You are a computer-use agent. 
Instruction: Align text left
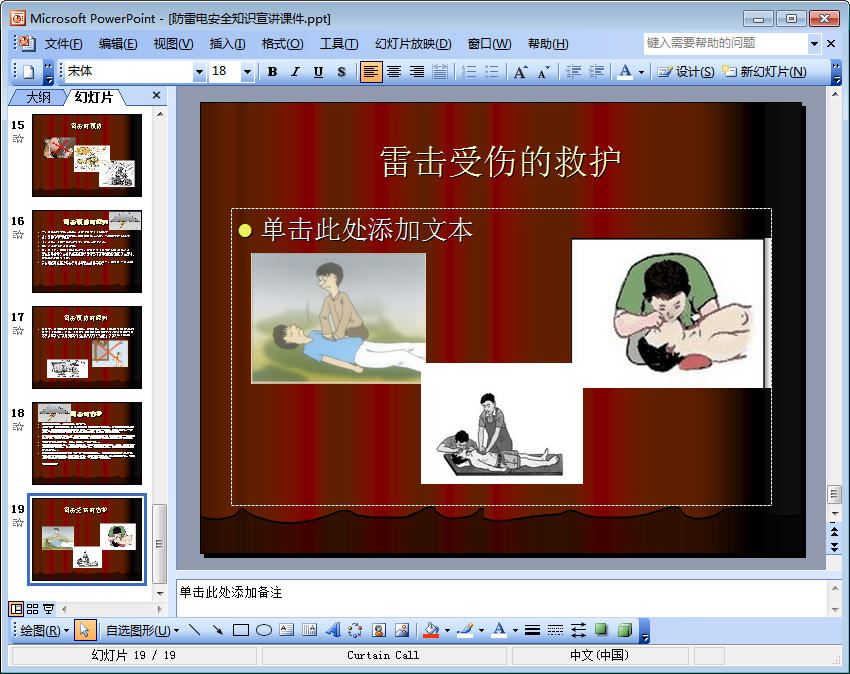coord(371,72)
